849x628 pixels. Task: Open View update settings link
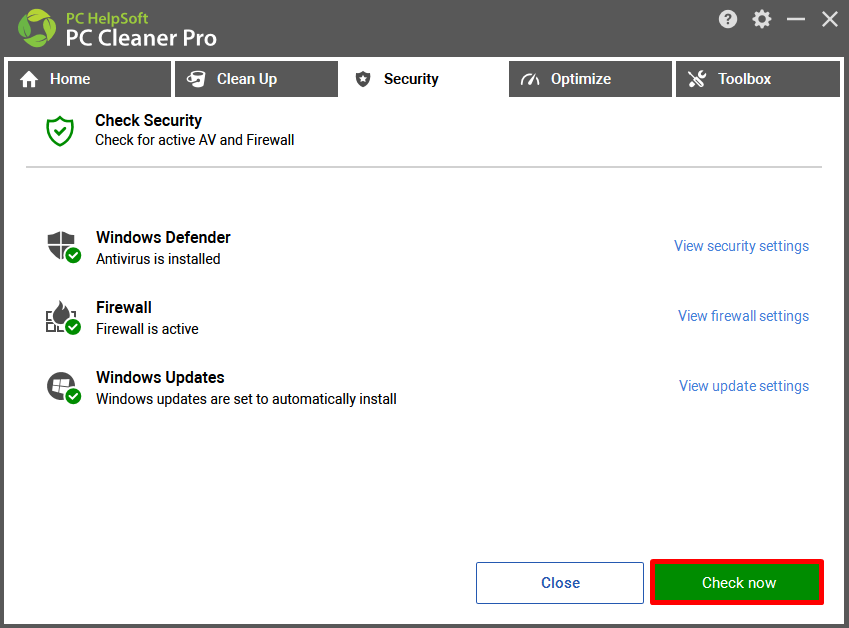pyautogui.click(x=744, y=386)
